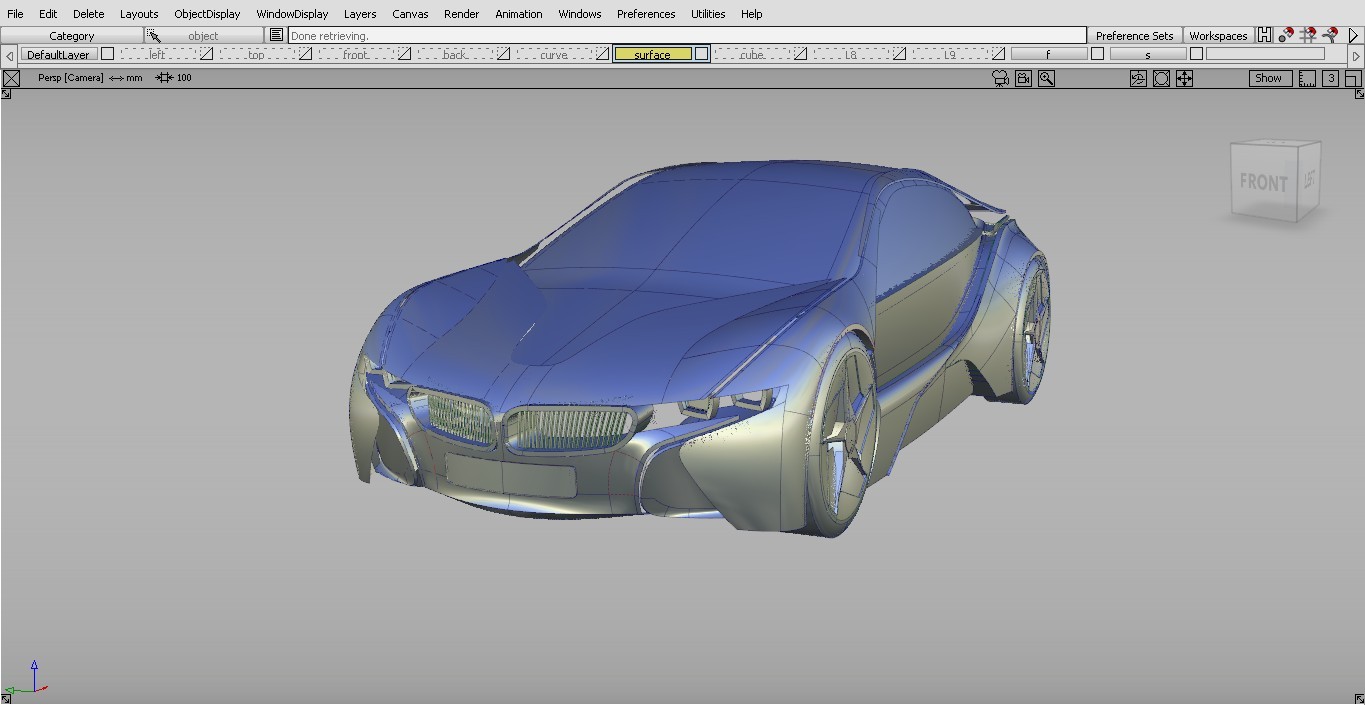Screen dimensions: 1365x705
Task: Open the Preferences menu
Action: pos(646,14)
